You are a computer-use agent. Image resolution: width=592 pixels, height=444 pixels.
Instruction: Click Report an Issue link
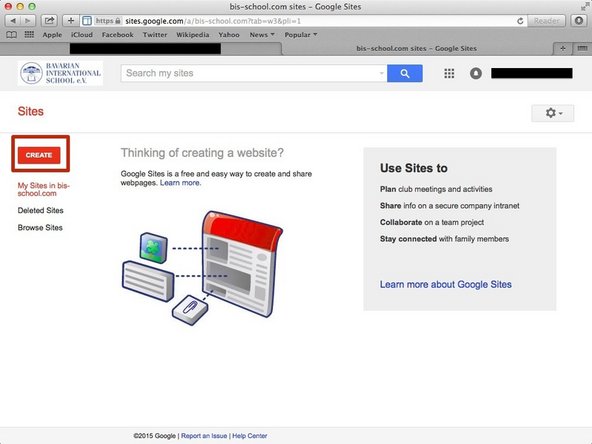click(x=204, y=436)
